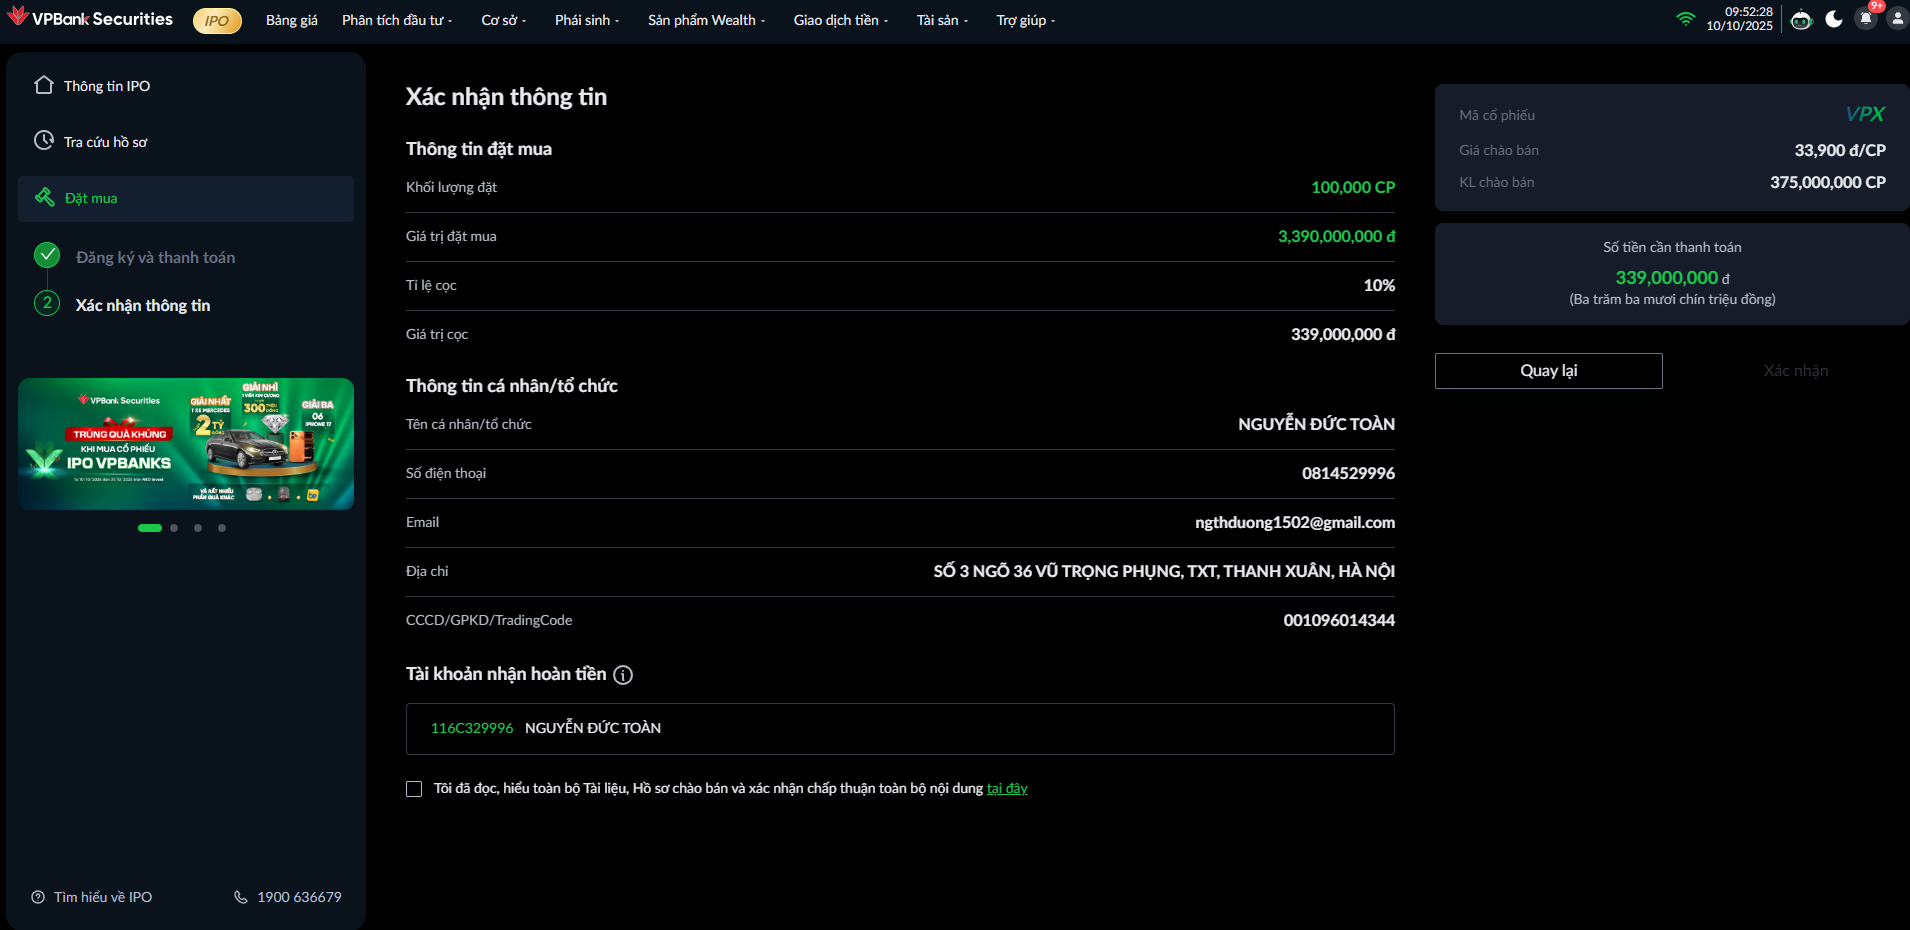The image size is (1910, 930).
Task: Click the IPO VPBankS promotional banner
Action: [186, 444]
